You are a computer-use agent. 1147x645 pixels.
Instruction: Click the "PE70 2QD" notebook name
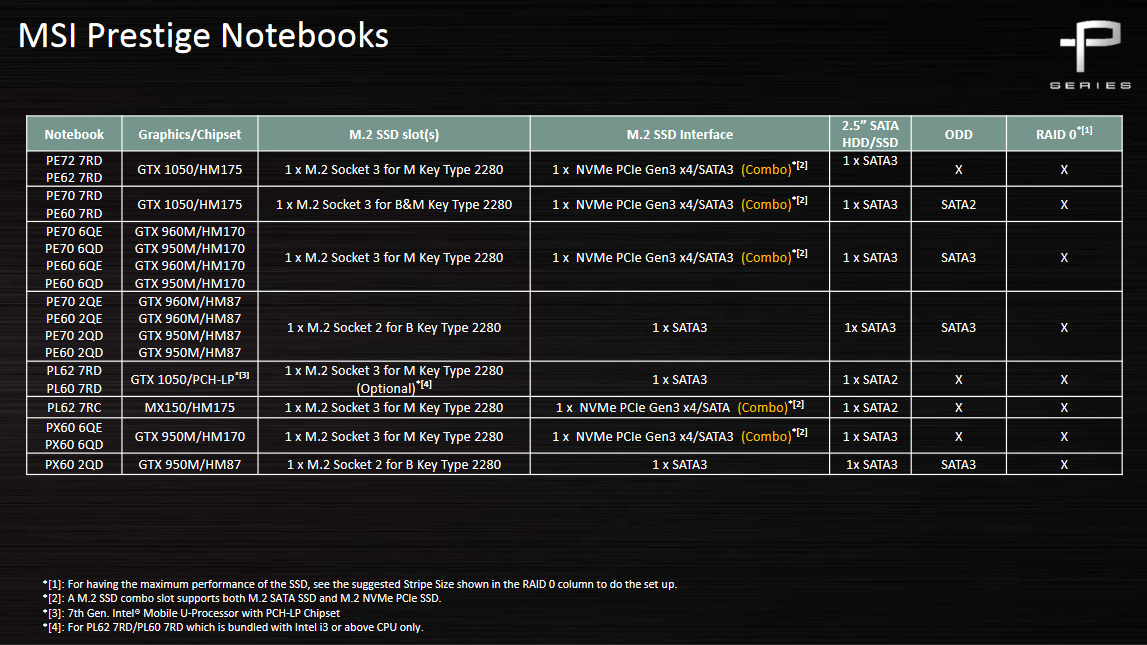74,336
